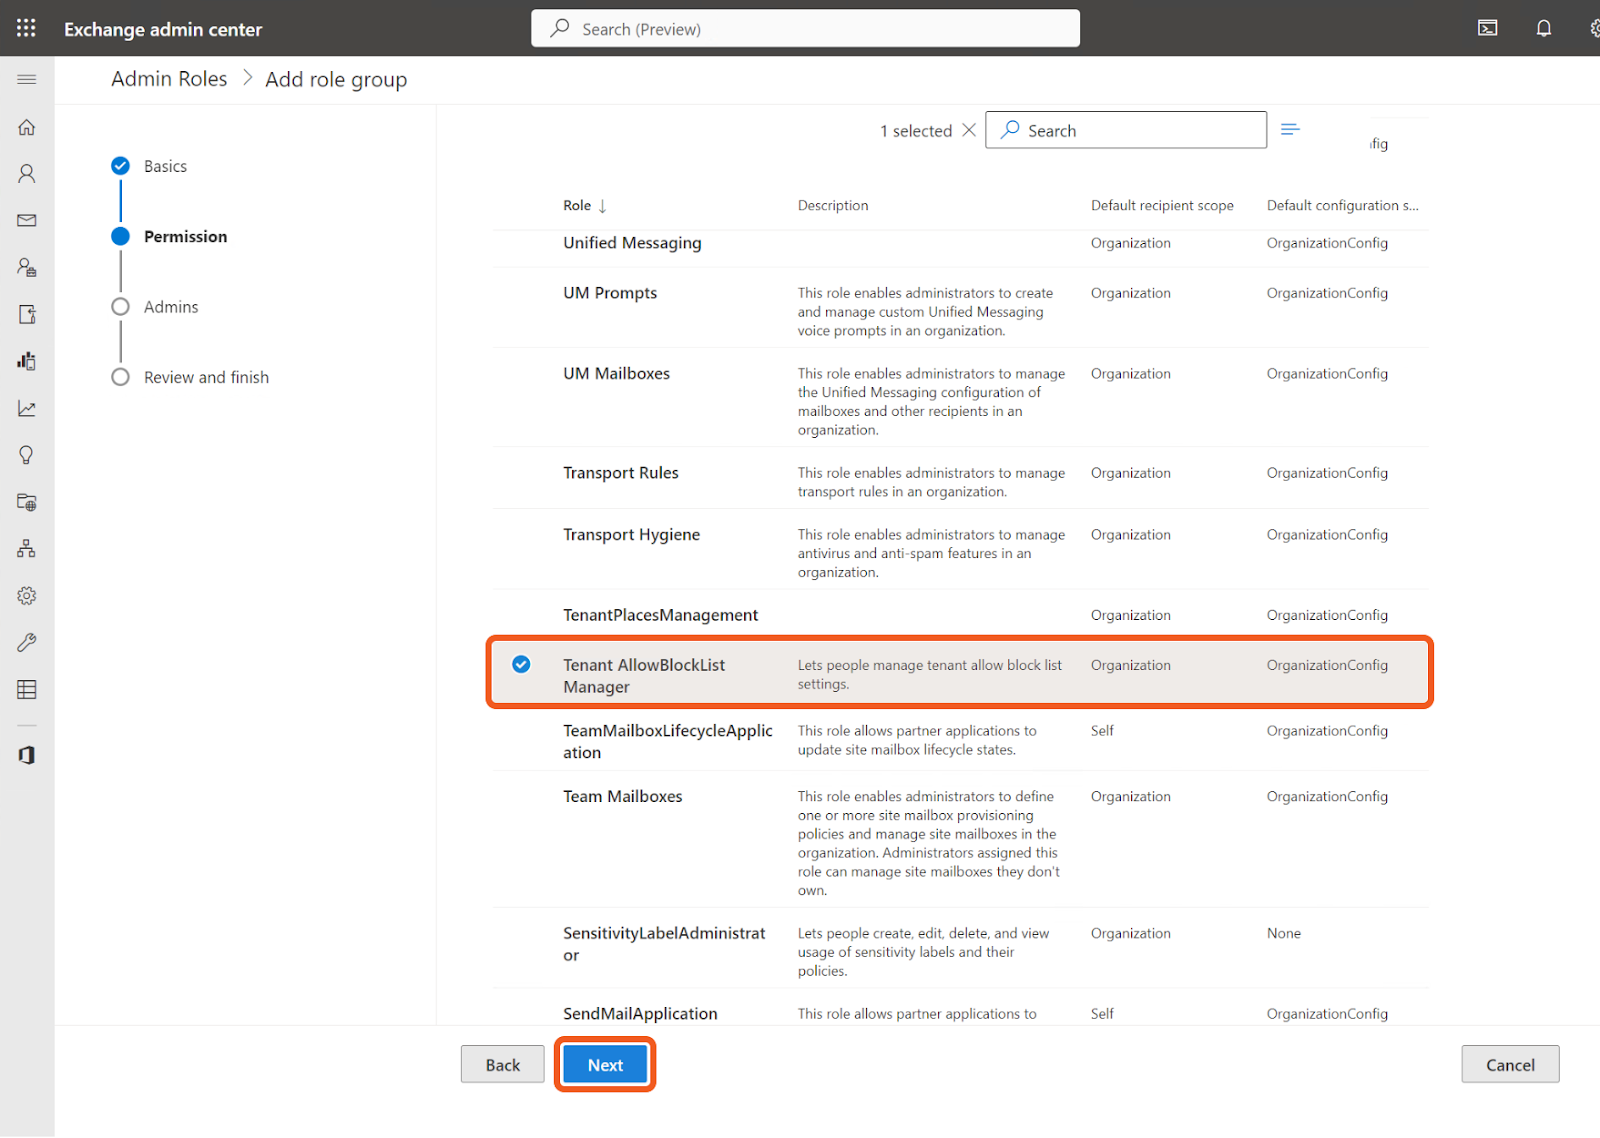This screenshot has width=1600, height=1138.
Task: Open the filter options beside the search box
Action: click(x=1290, y=129)
